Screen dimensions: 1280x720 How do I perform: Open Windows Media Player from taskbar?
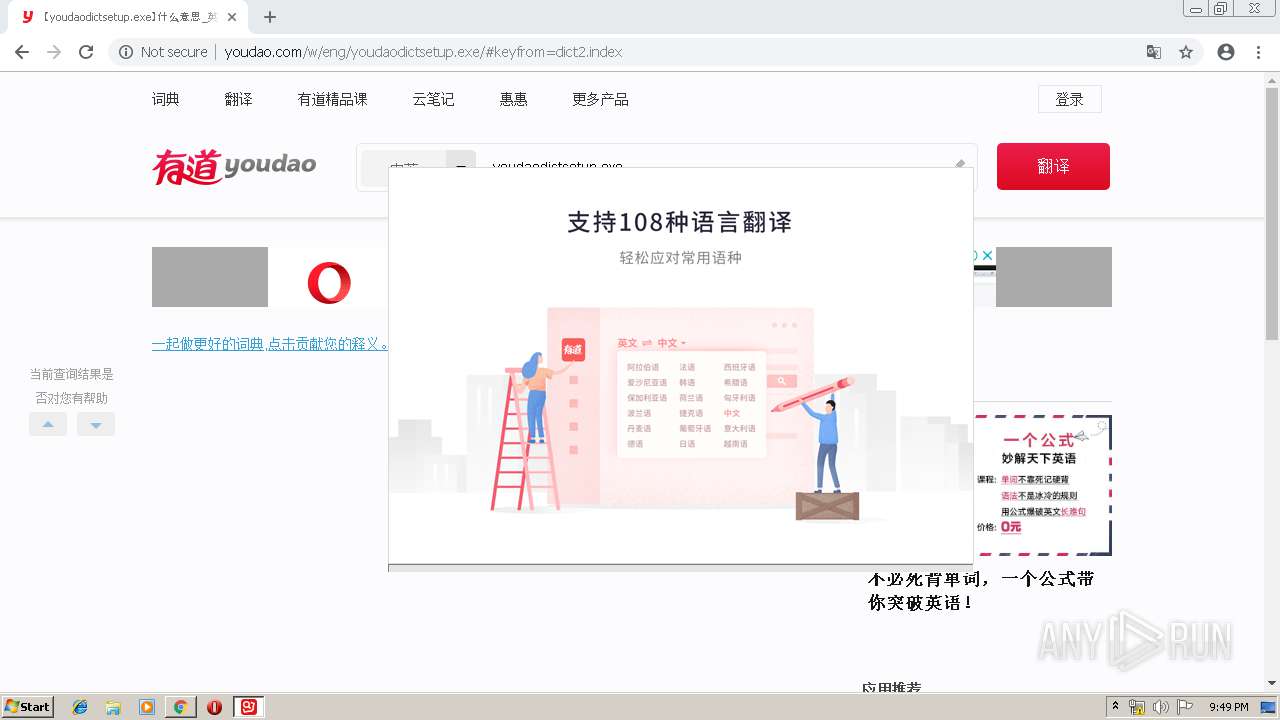click(147, 707)
